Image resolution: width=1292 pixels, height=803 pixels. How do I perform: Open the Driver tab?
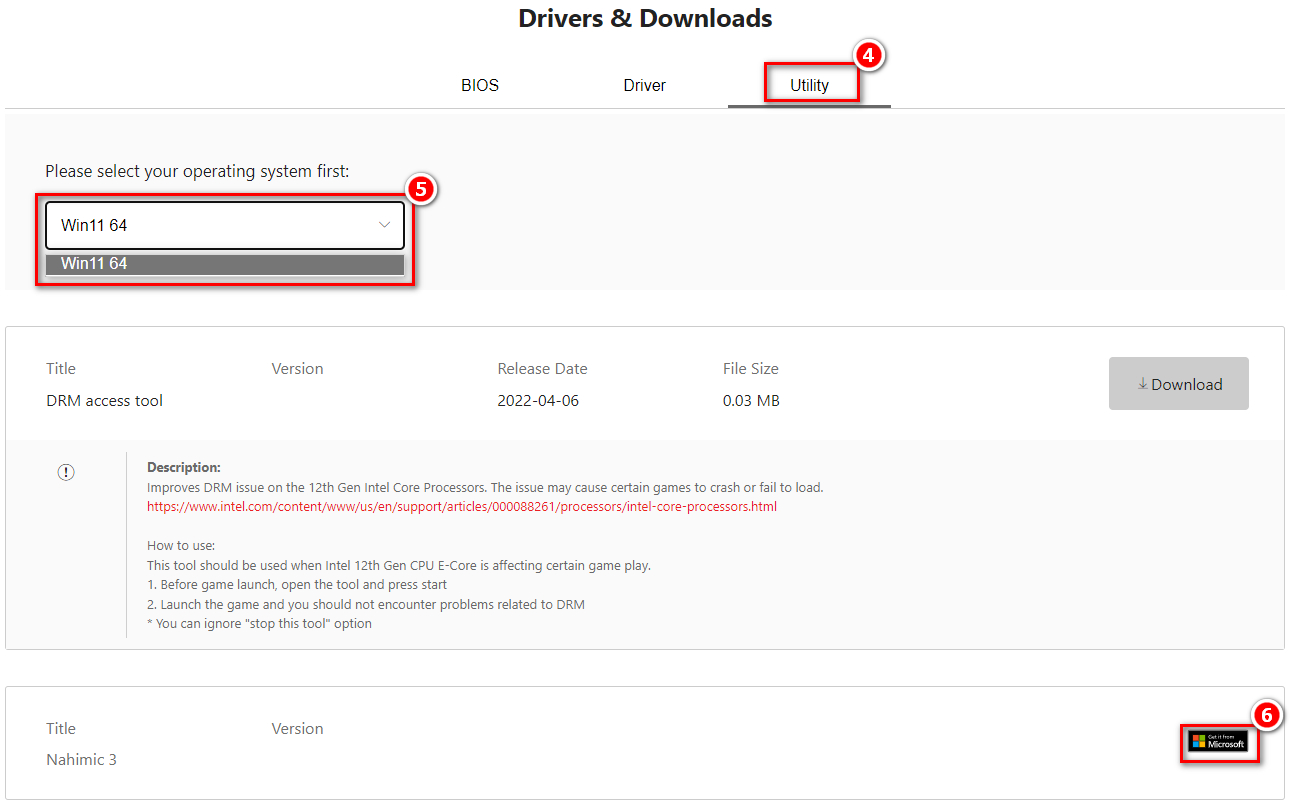tap(644, 85)
